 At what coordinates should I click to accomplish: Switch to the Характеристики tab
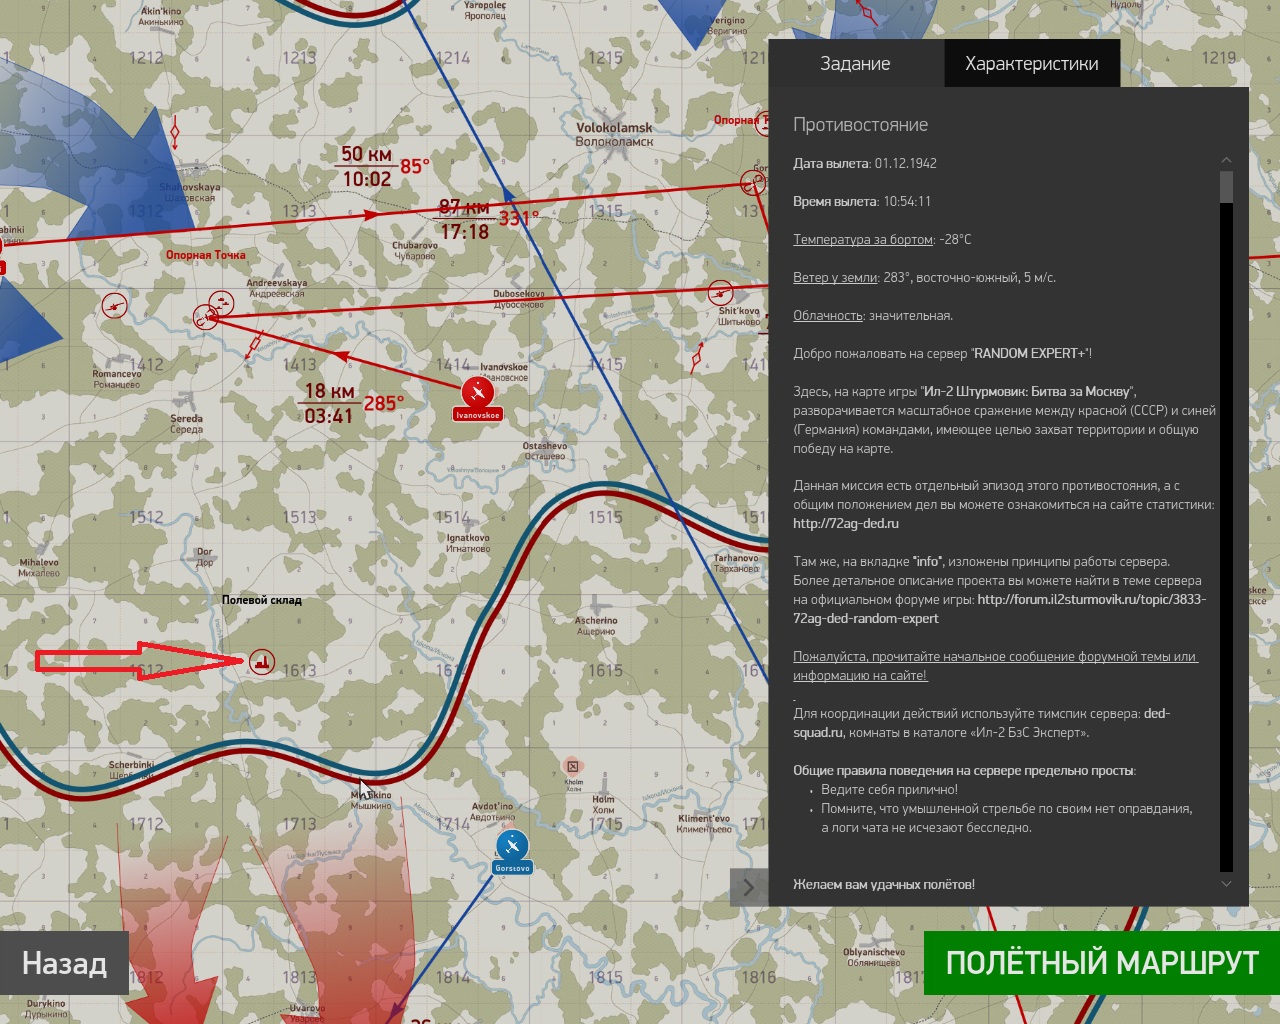[1032, 63]
